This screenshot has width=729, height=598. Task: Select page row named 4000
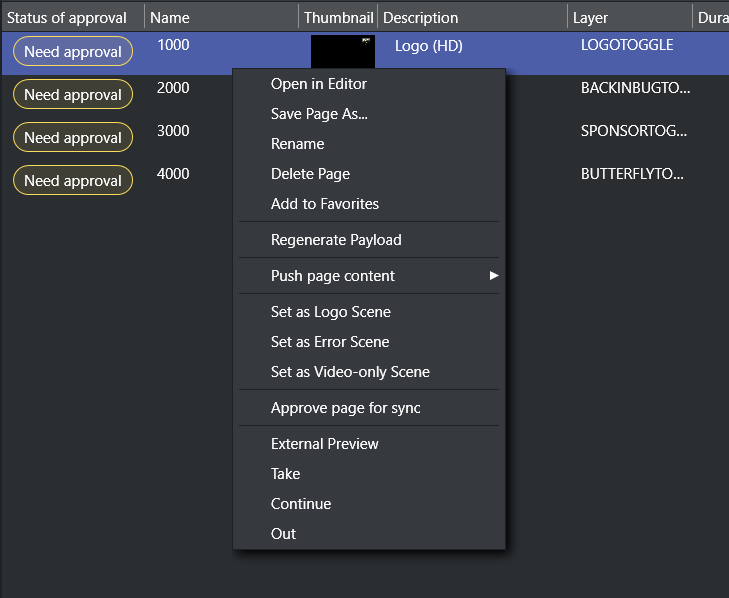click(173, 174)
